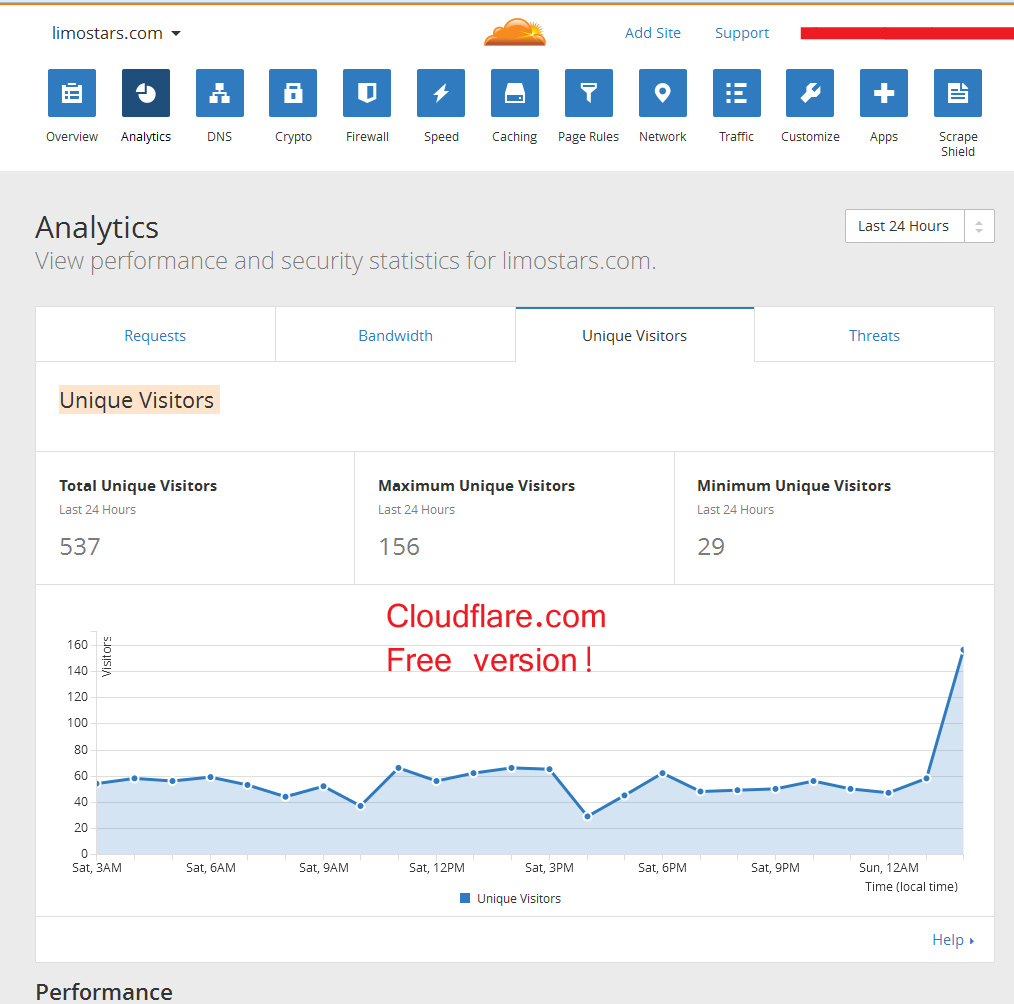
Task: Click the peak data point on the chart
Action: (963, 650)
